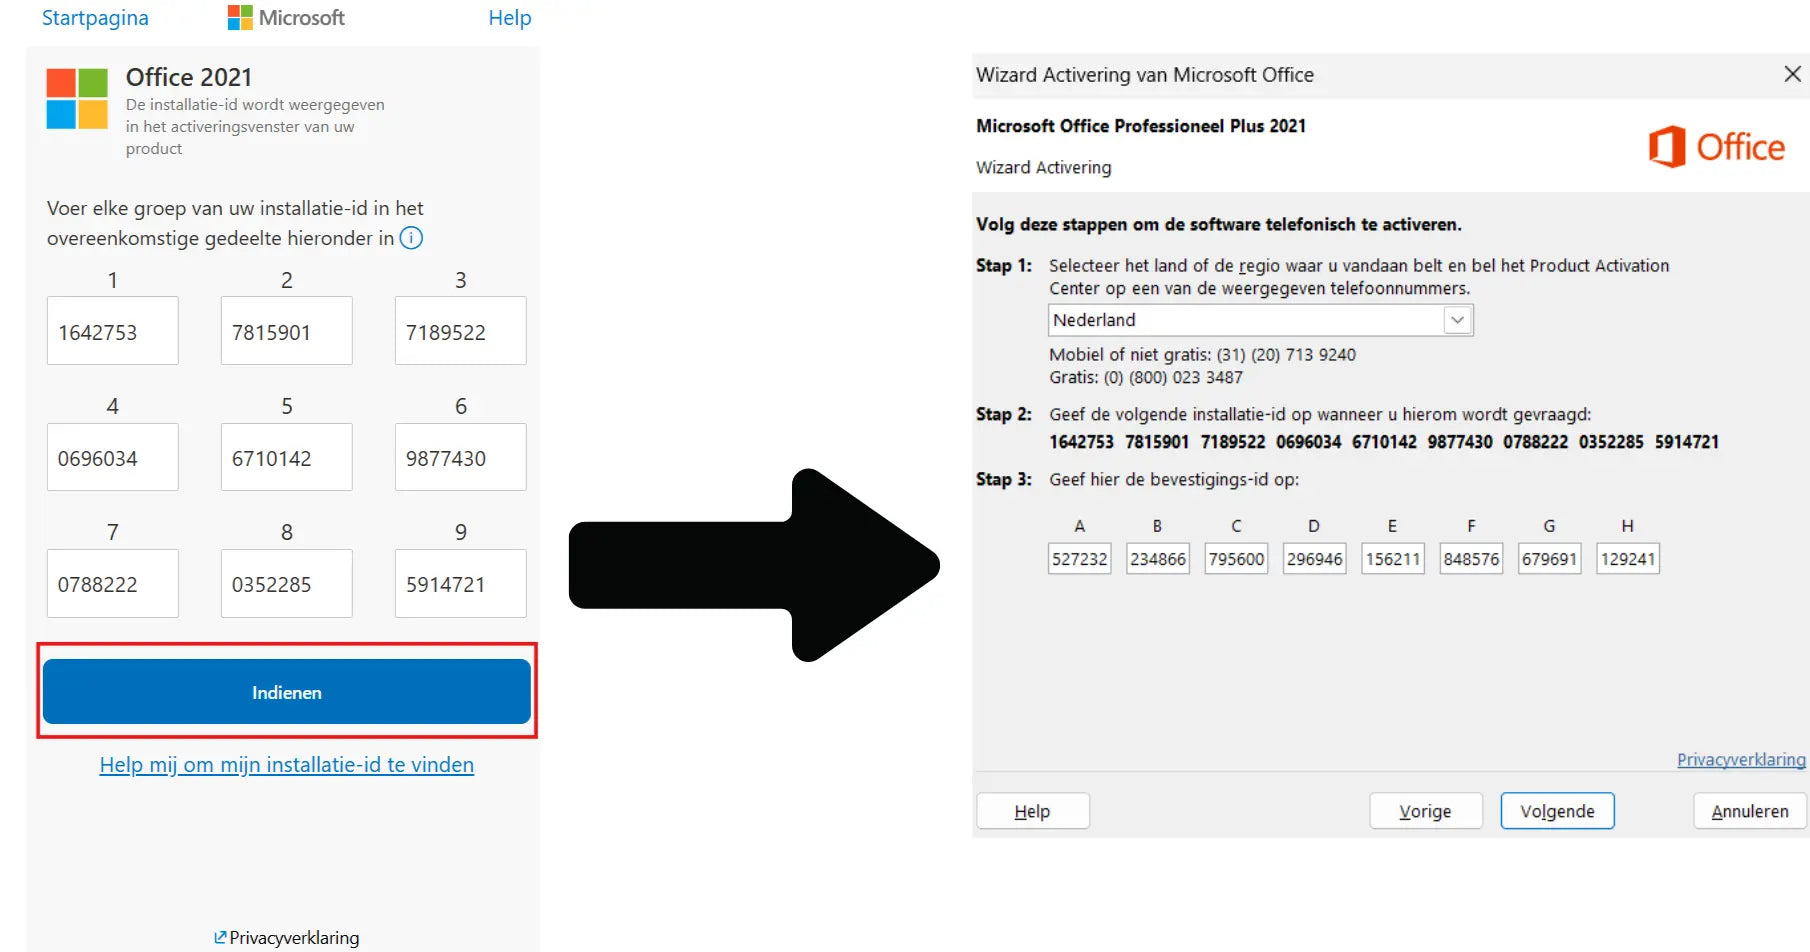Open the Privacyverklaring link in the wizard

pos(1741,760)
